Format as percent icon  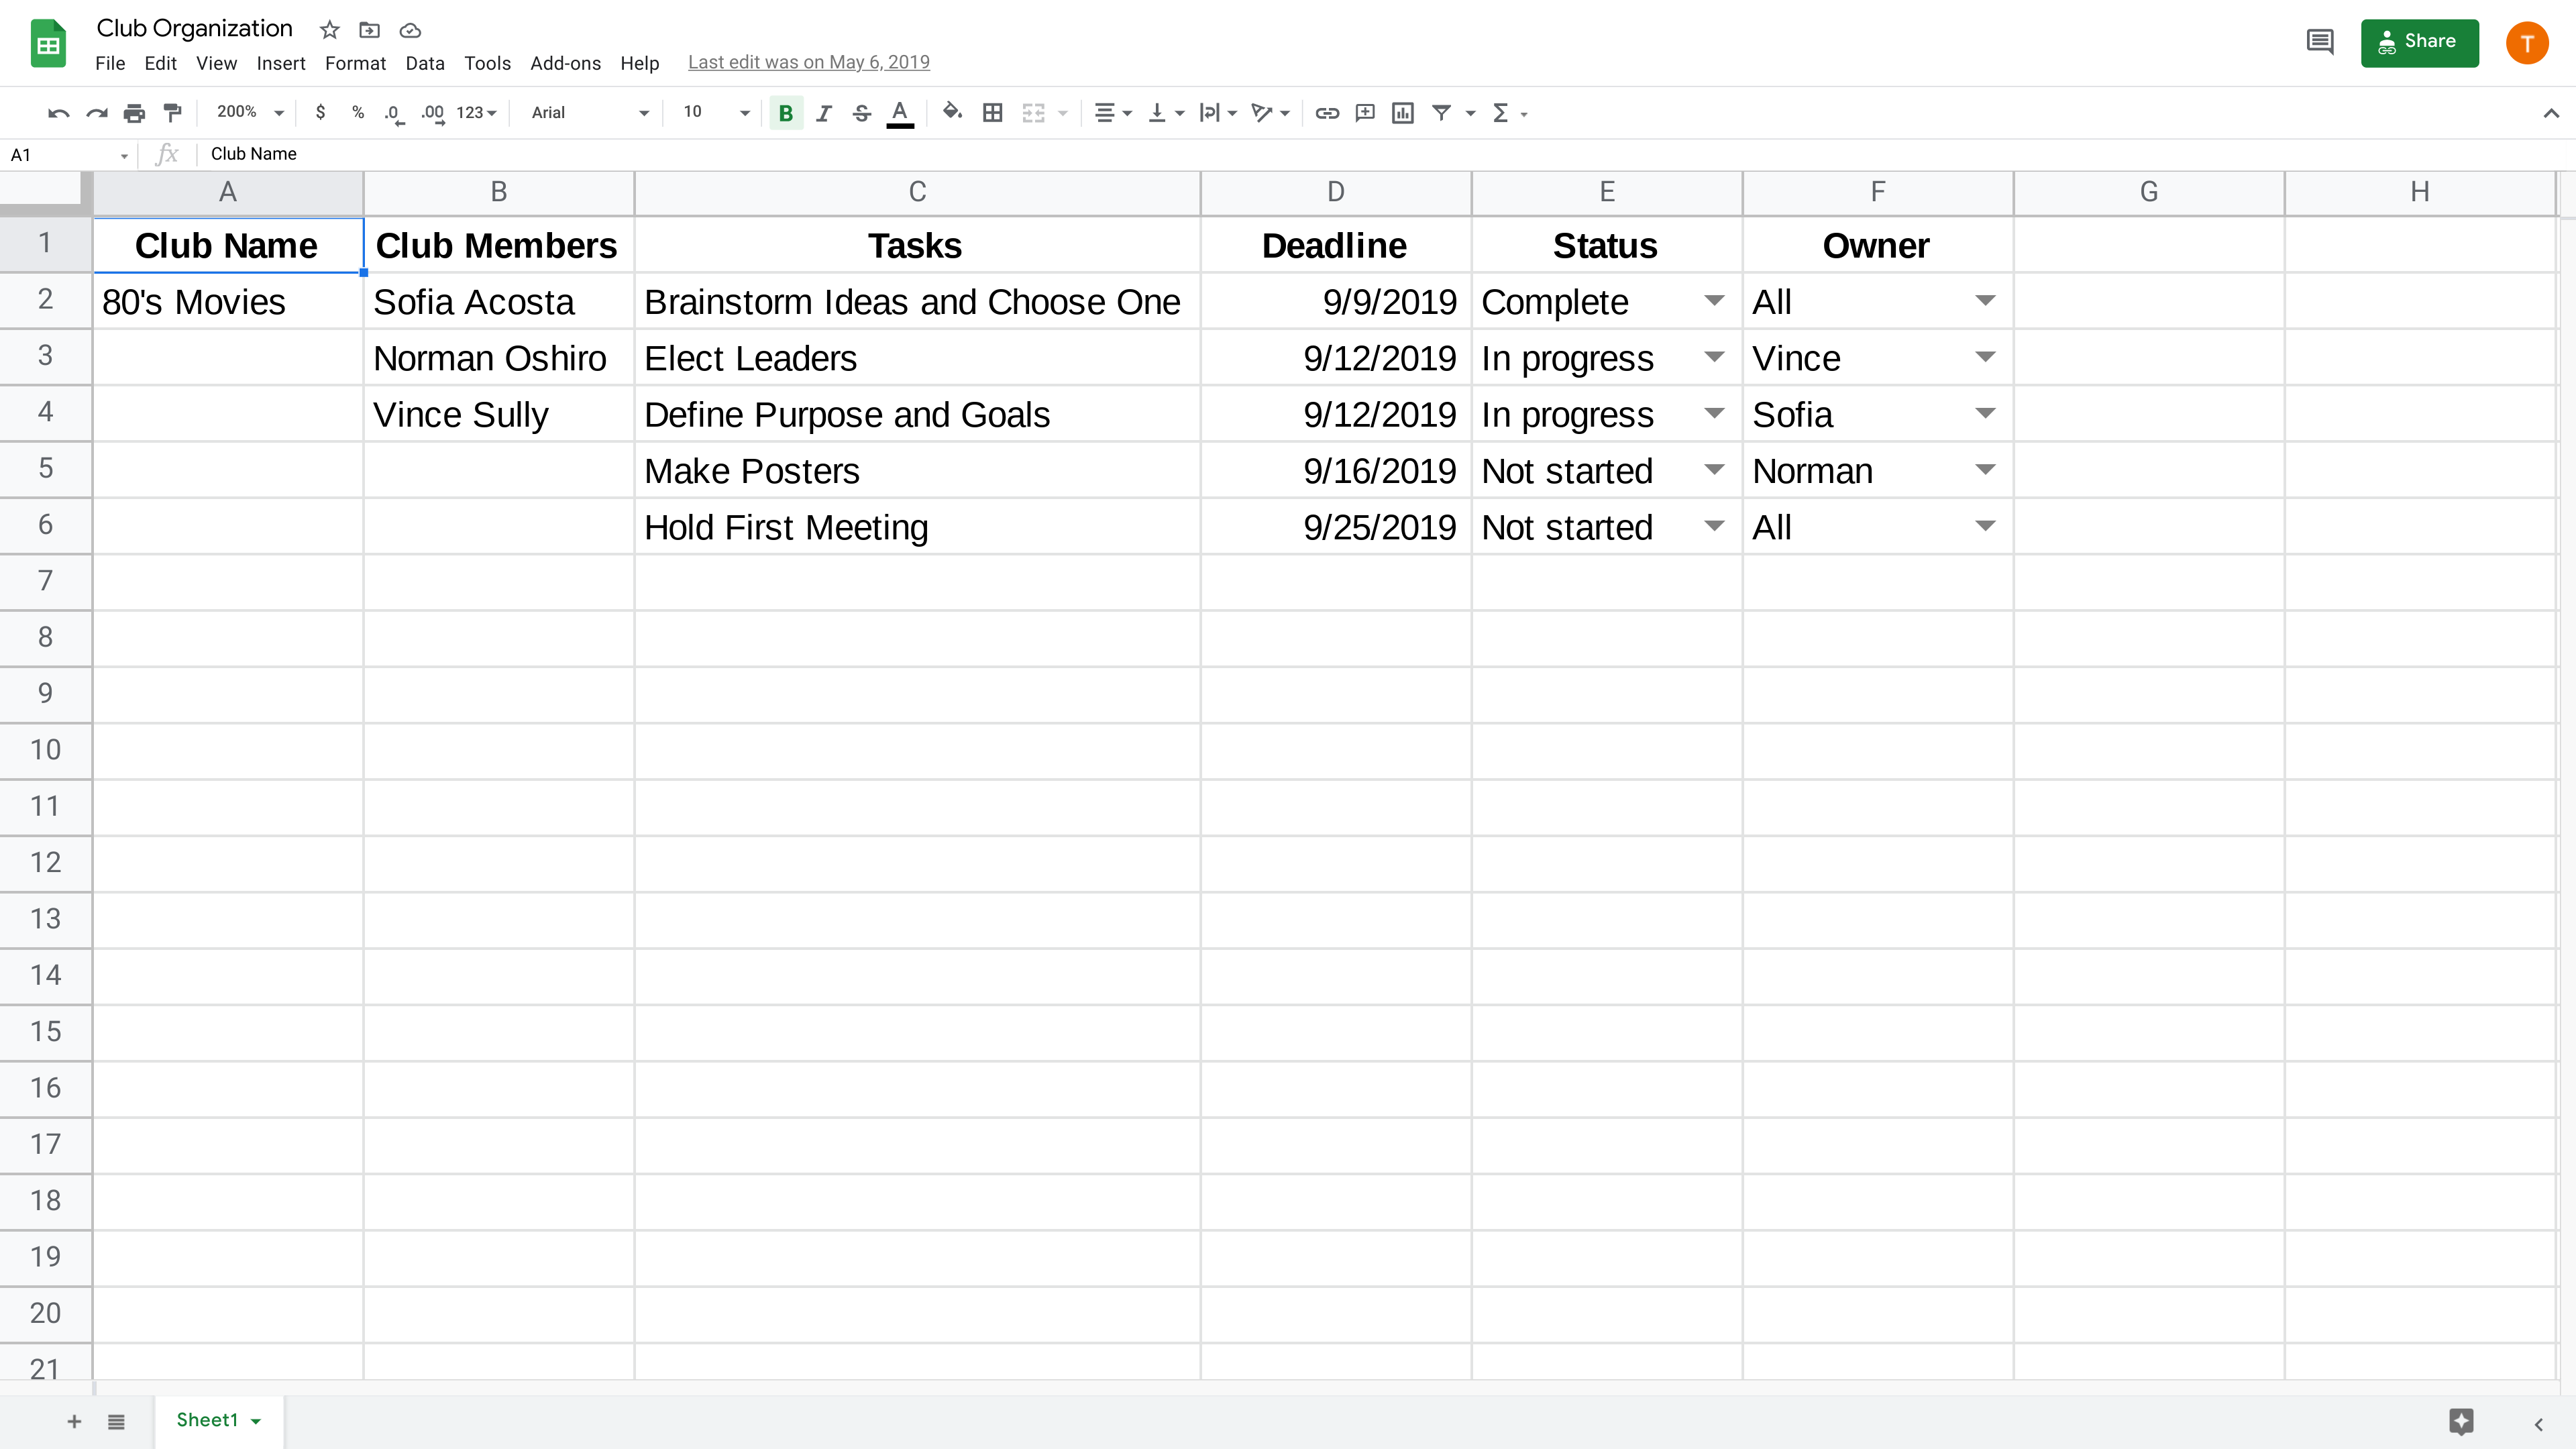[x=358, y=113]
